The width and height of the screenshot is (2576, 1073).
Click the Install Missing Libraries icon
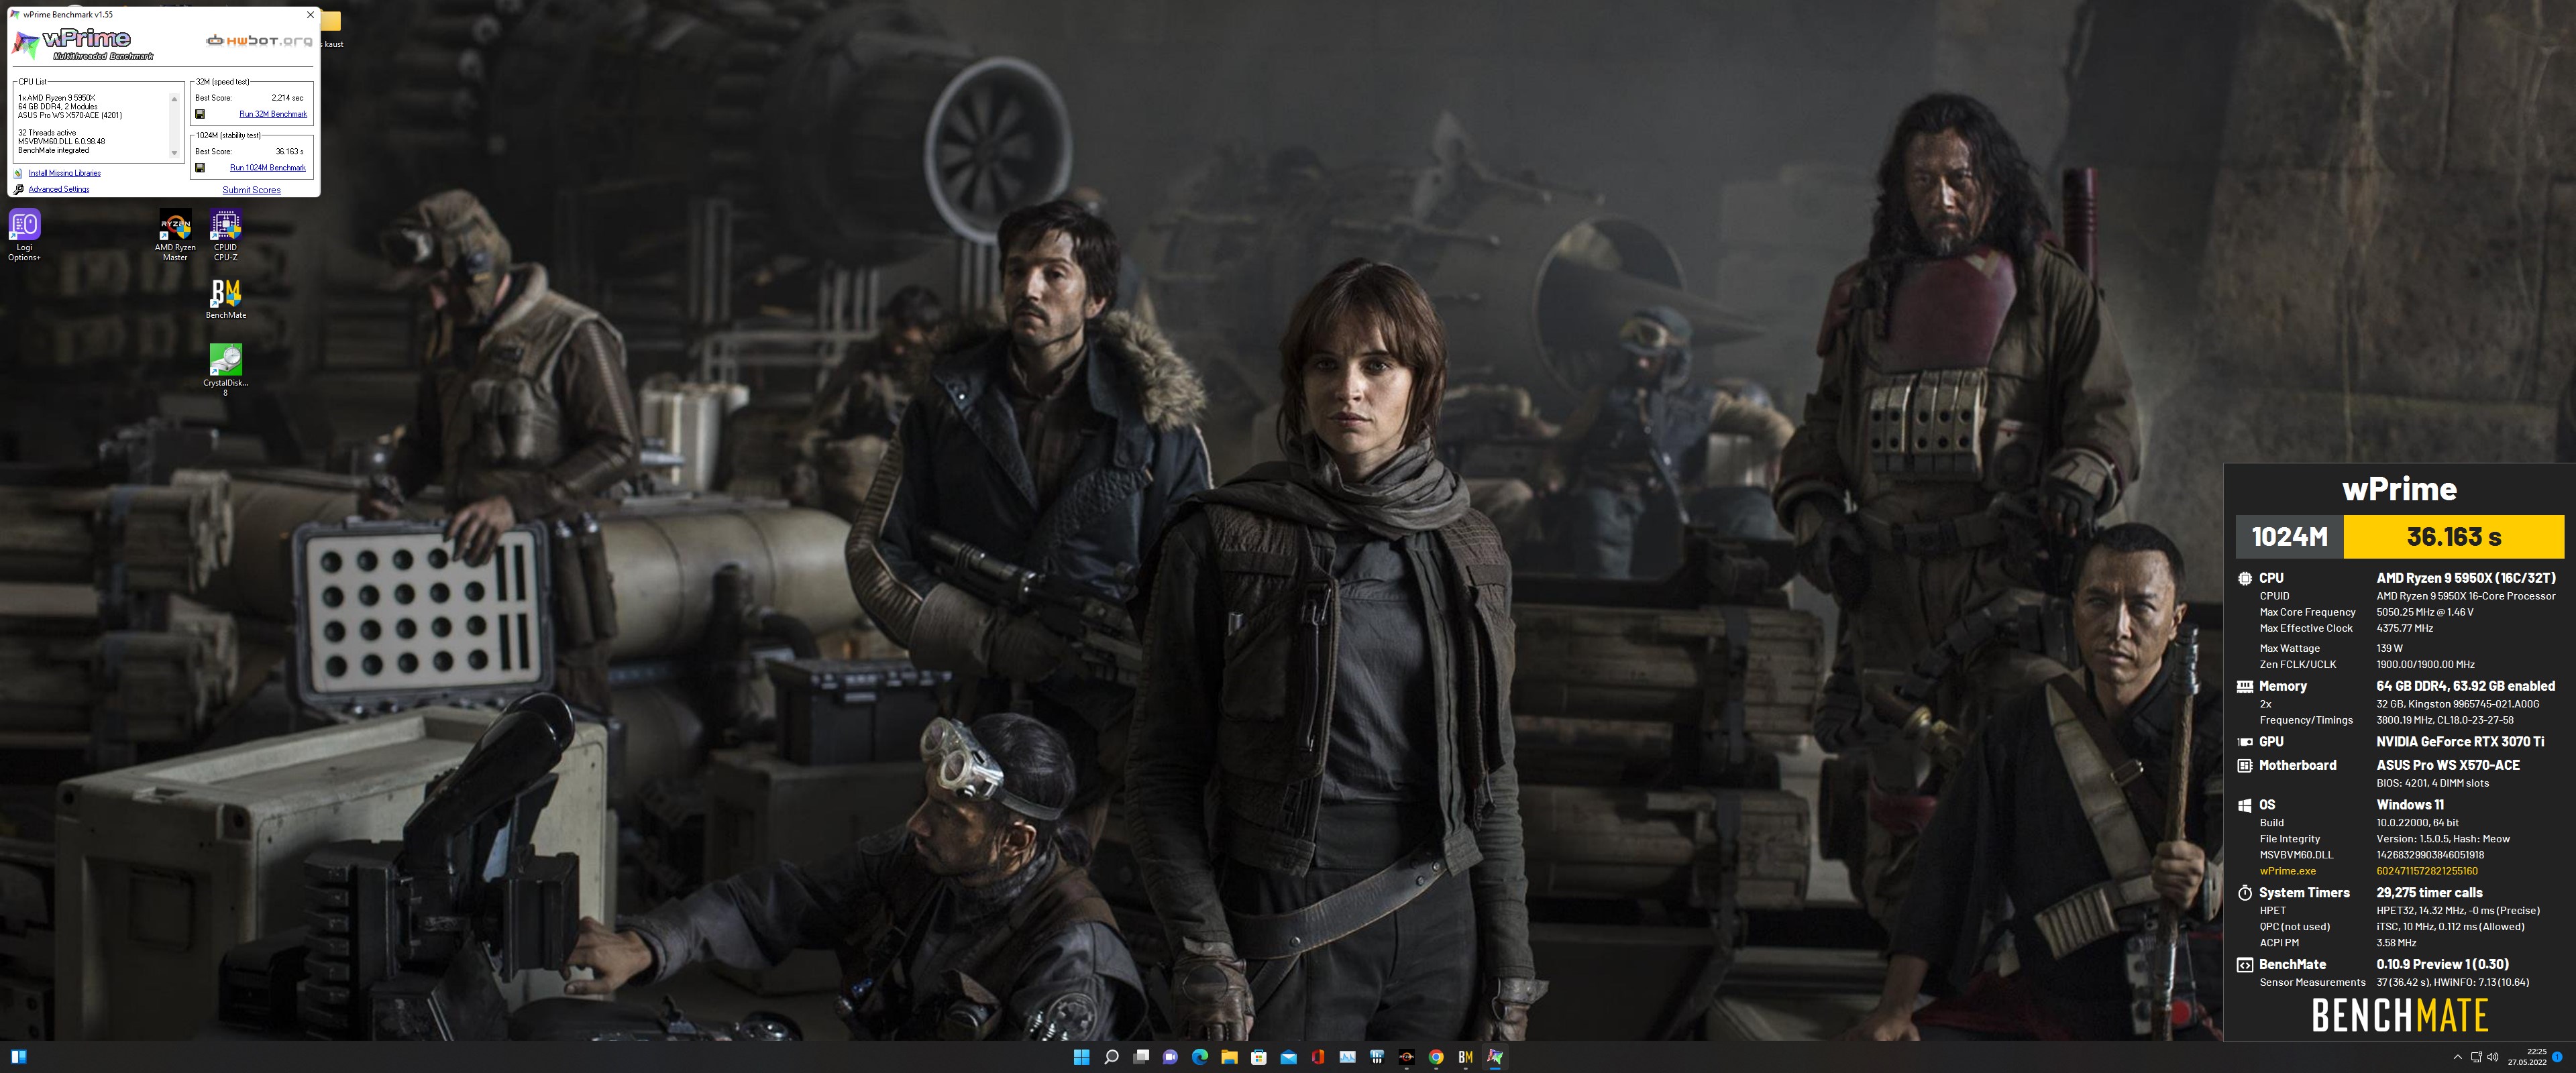pos(18,173)
